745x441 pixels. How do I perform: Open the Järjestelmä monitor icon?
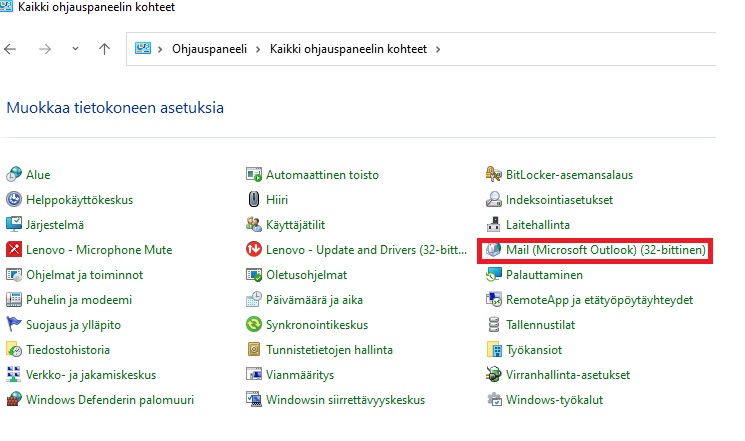(x=14, y=224)
